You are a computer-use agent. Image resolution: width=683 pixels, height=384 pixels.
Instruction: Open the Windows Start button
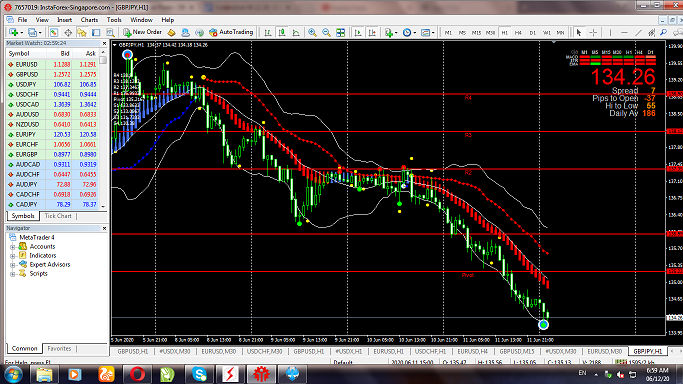point(13,374)
